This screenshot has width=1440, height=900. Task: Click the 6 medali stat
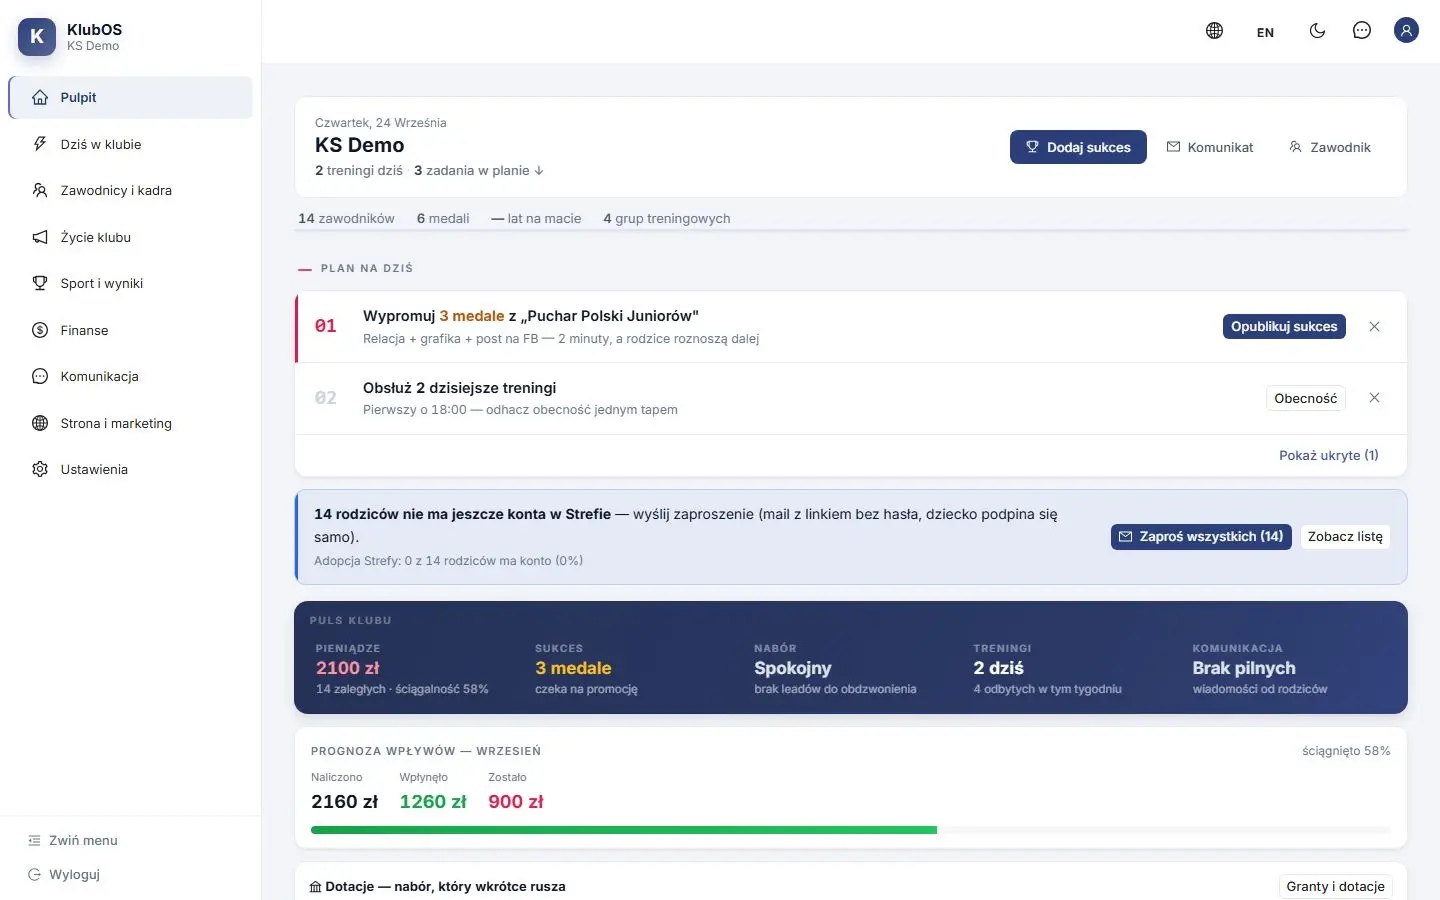pos(443,218)
